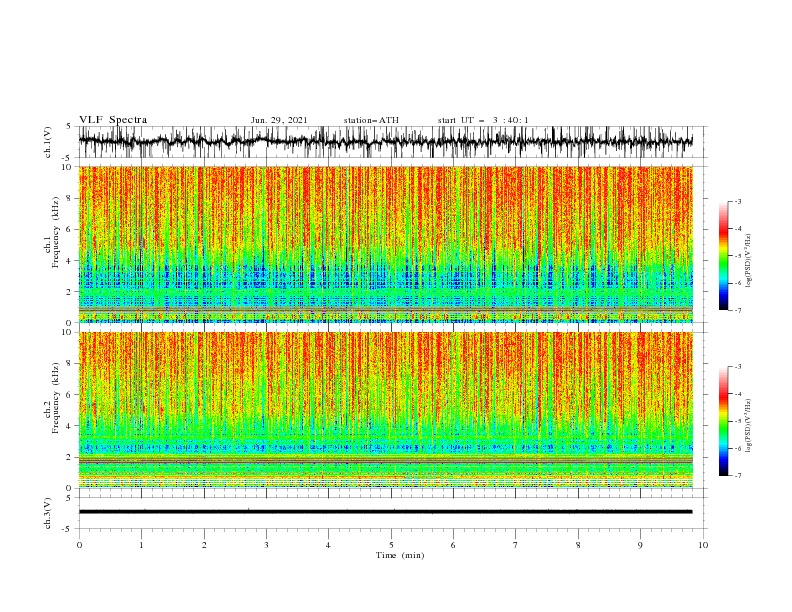Select the date text "Jun. 29, 2021"
This screenshot has height=612, width=792.
pos(279,120)
